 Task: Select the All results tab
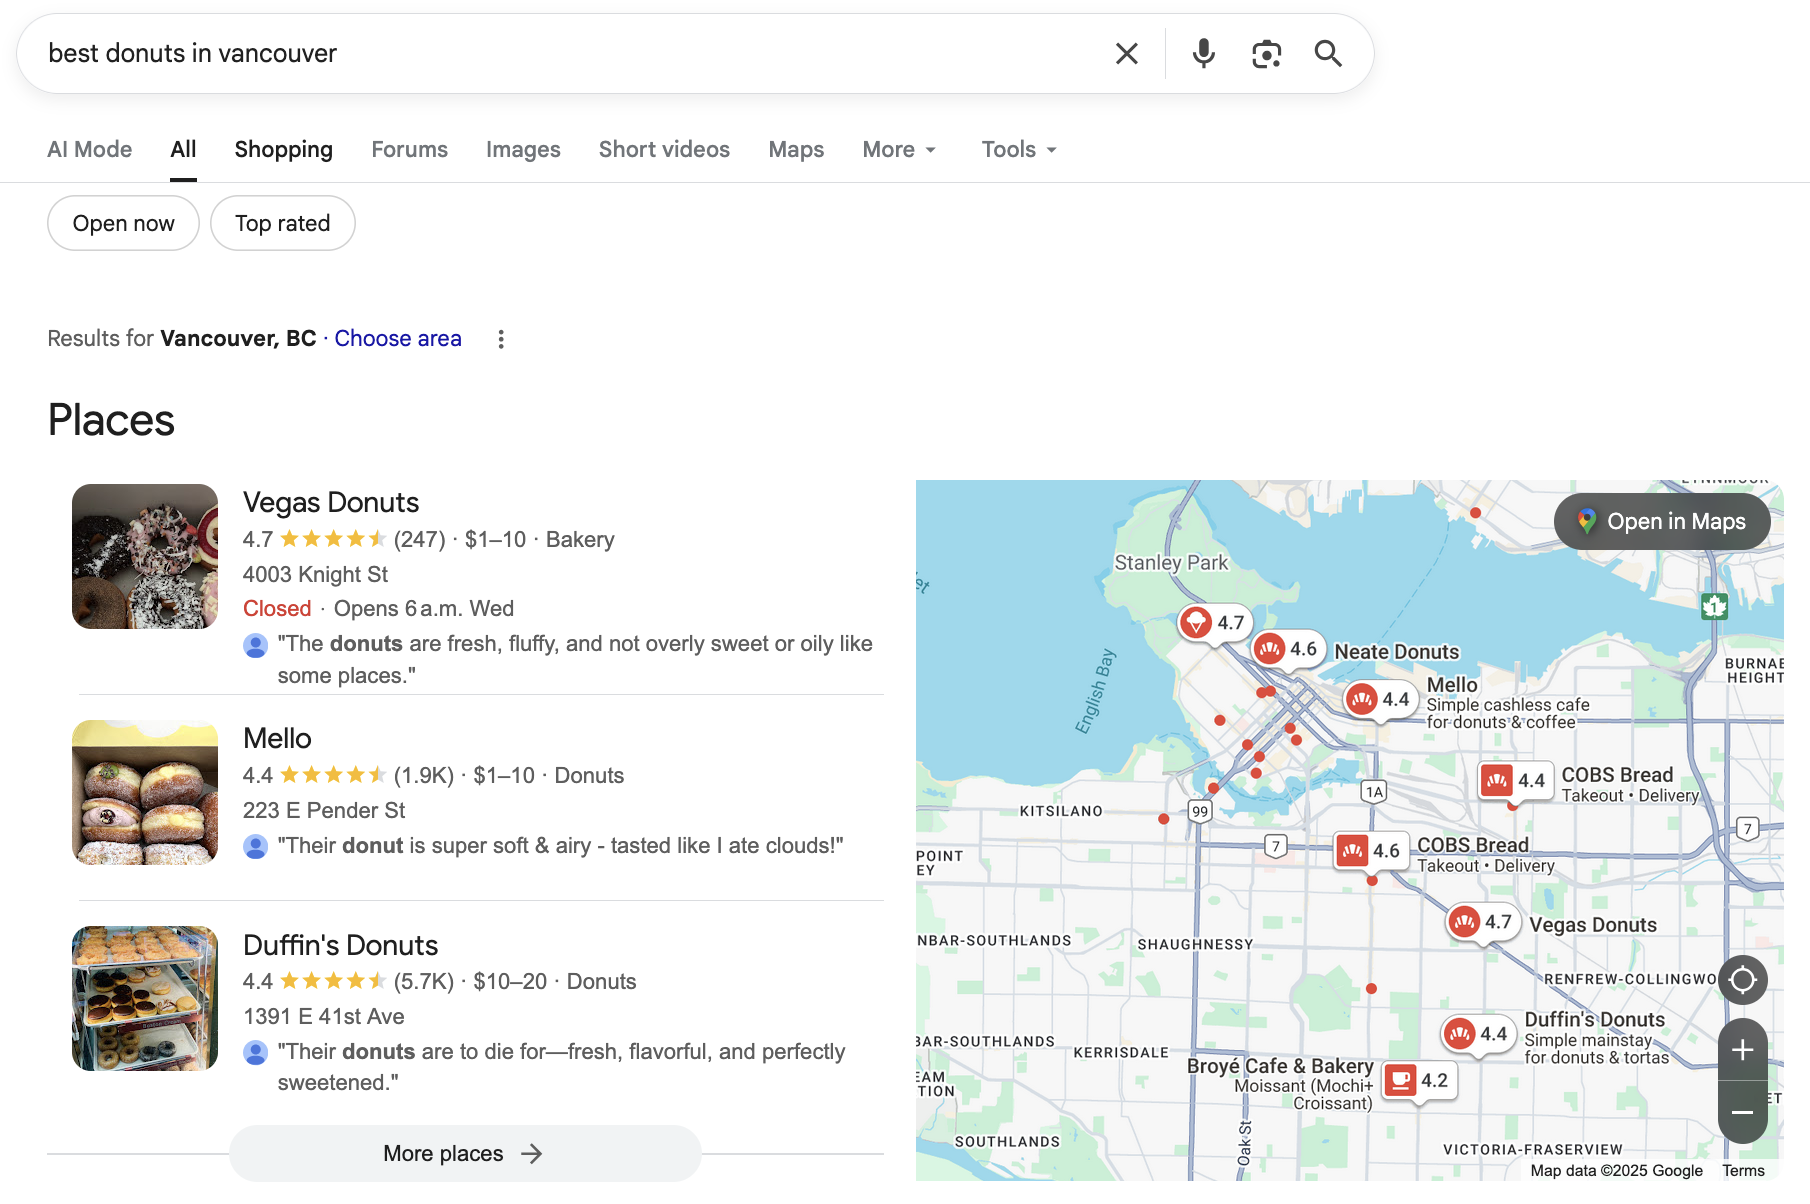183,150
